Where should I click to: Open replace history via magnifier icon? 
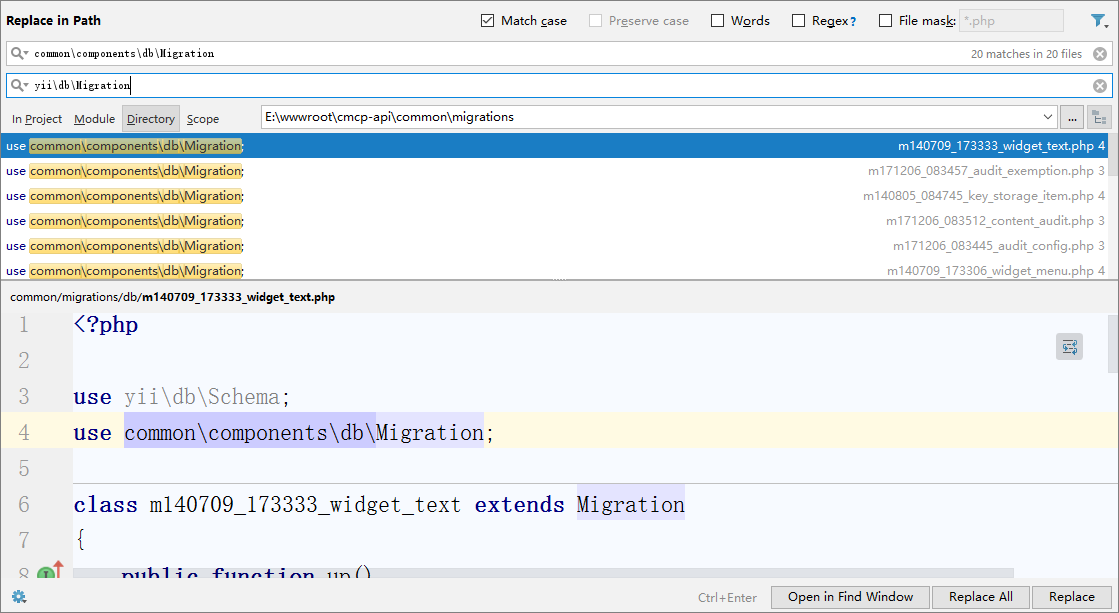click(19, 86)
